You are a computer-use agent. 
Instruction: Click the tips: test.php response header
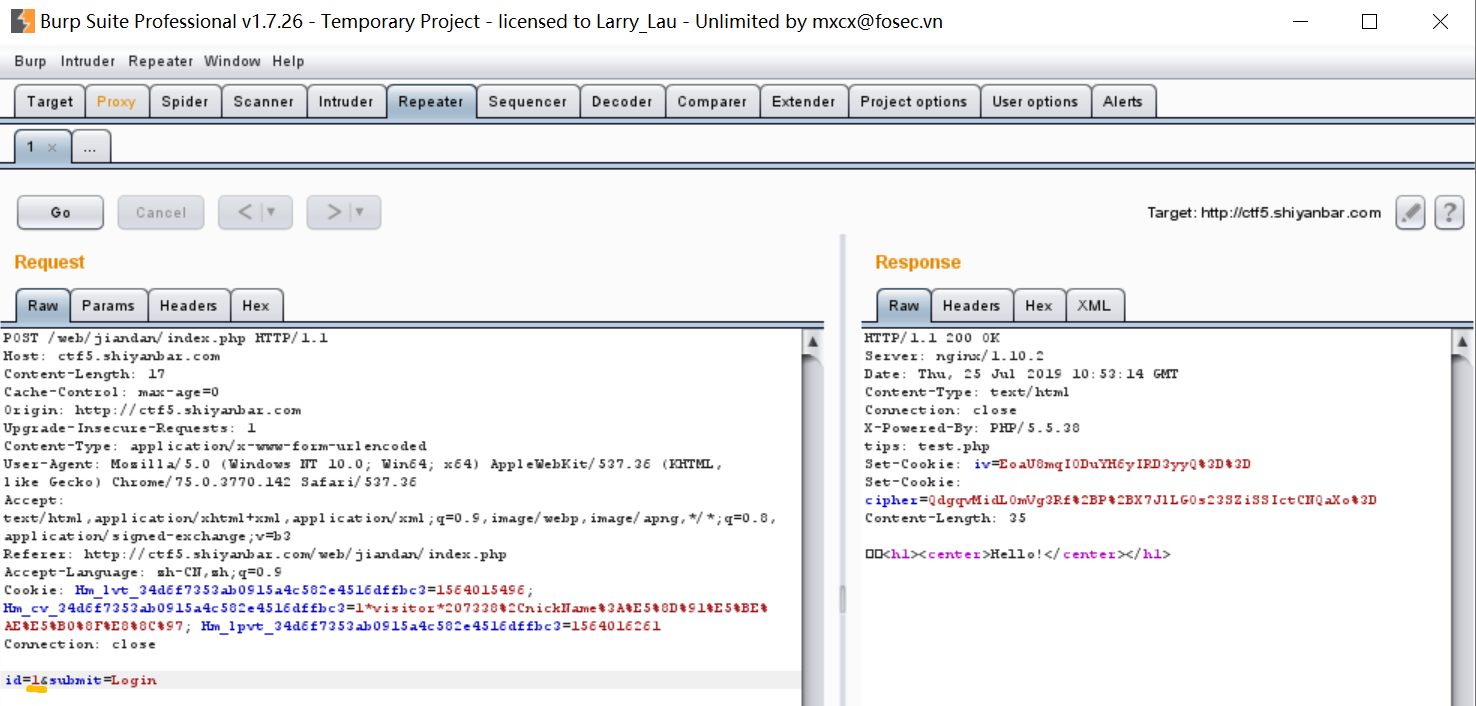tap(927, 446)
